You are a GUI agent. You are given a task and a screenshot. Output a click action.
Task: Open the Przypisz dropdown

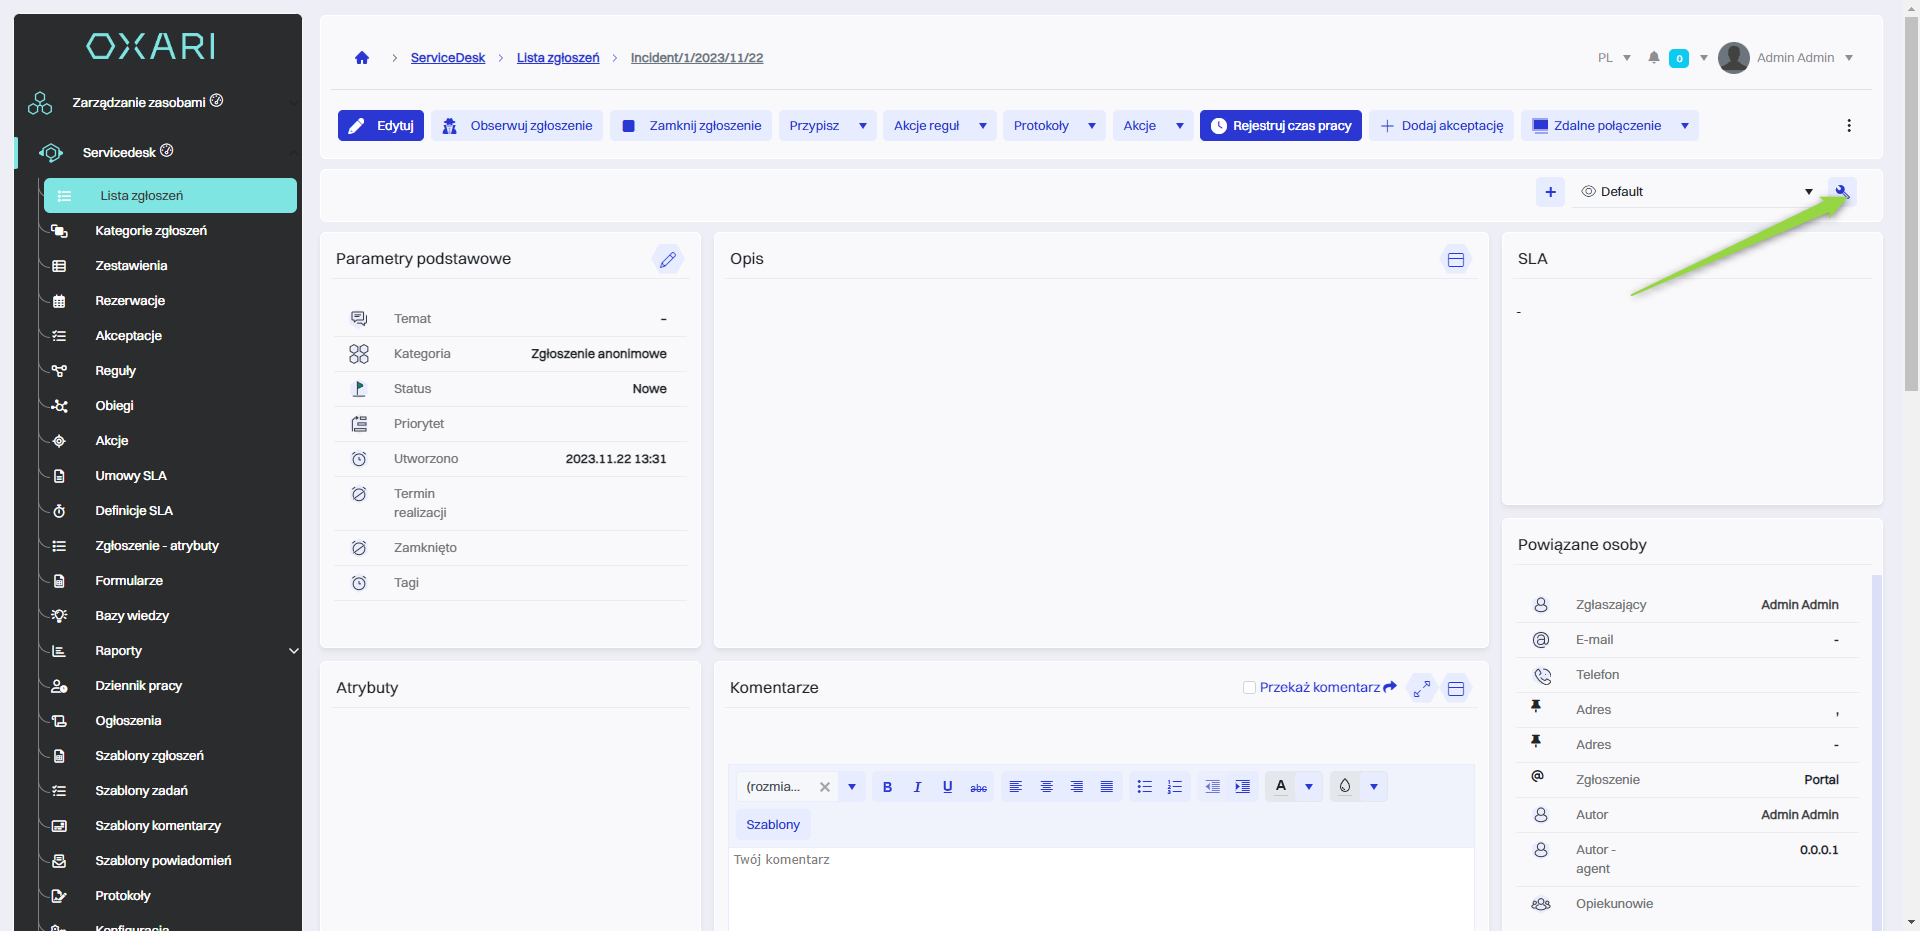[x=827, y=126]
